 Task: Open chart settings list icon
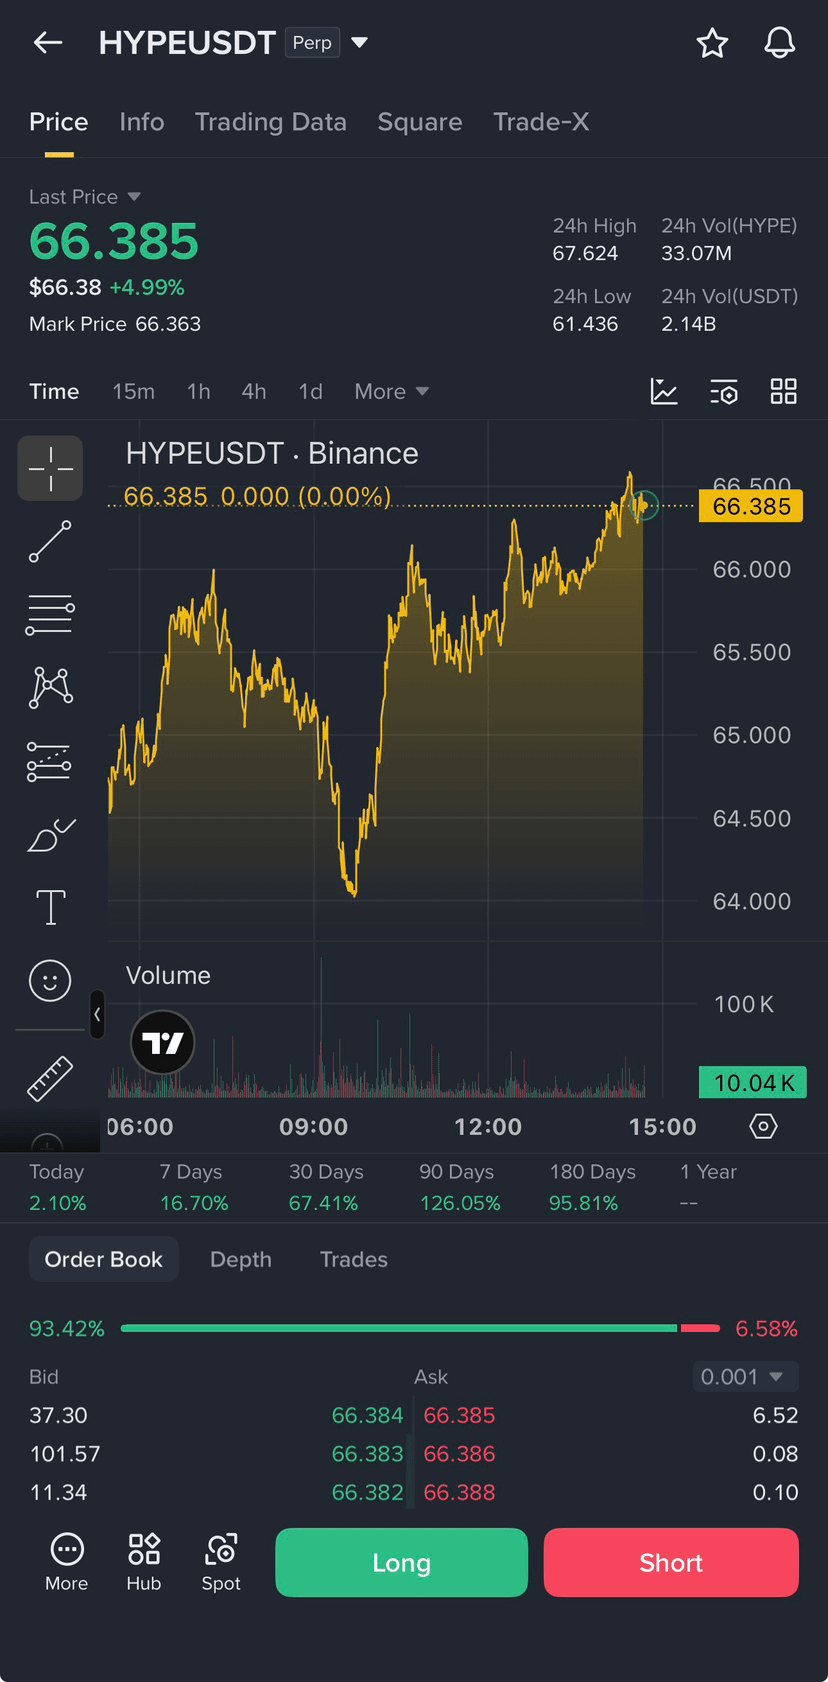(x=724, y=391)
